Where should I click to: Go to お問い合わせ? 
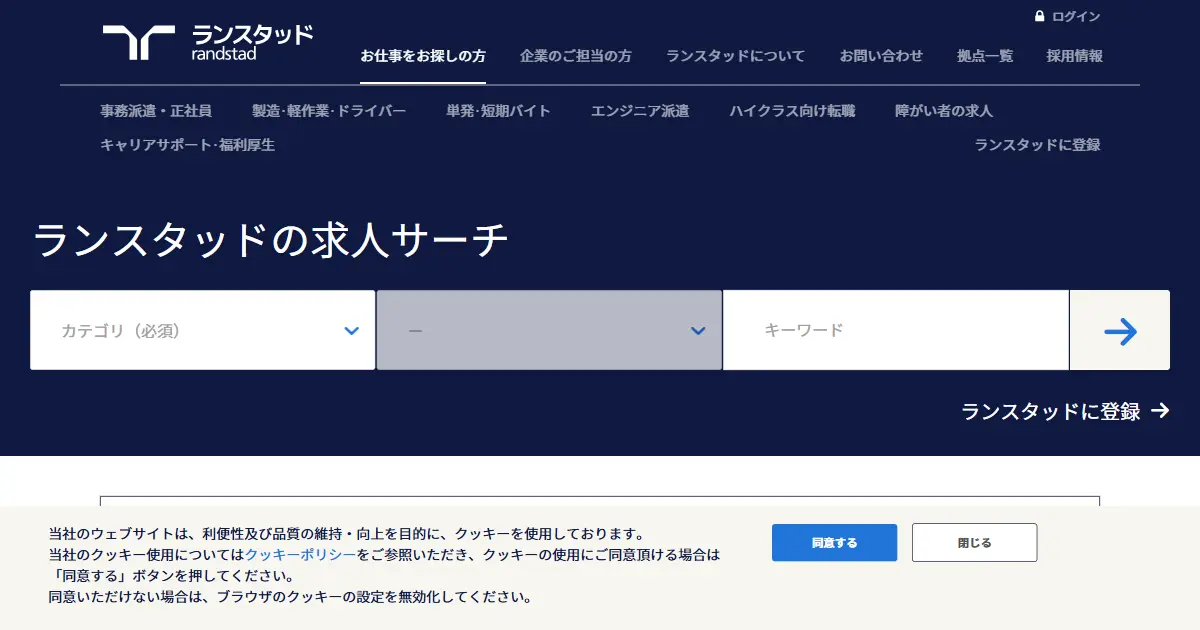click(x=881, y=56)
